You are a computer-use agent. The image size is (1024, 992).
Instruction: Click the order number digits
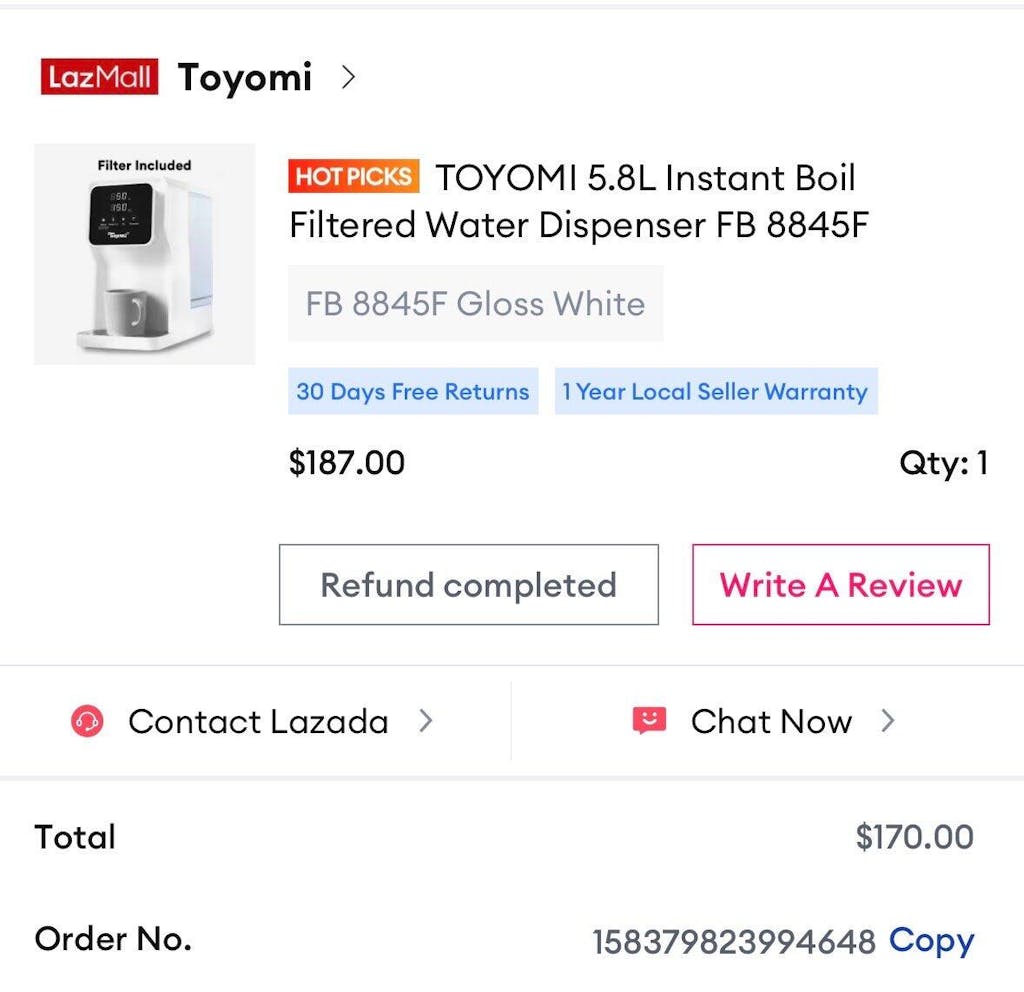point(733,942)
